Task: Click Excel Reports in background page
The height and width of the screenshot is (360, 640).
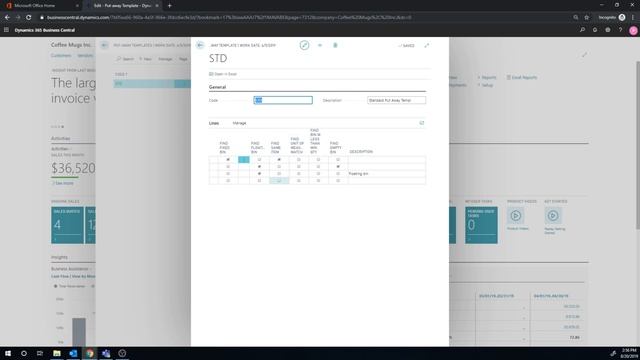Action: point(522,77)
